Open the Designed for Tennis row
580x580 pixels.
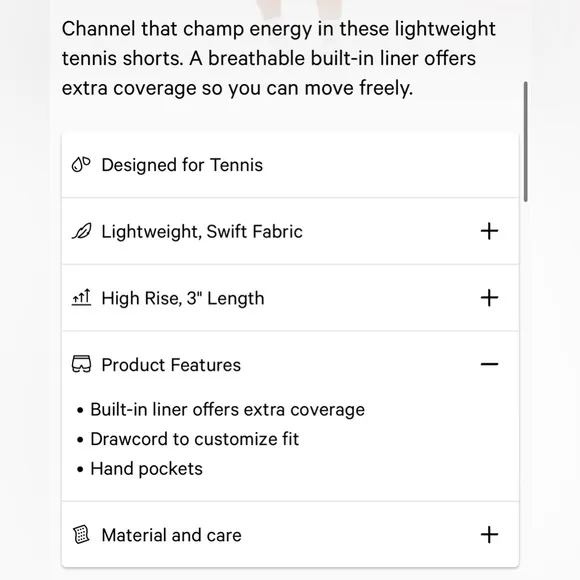coord(290,165)
